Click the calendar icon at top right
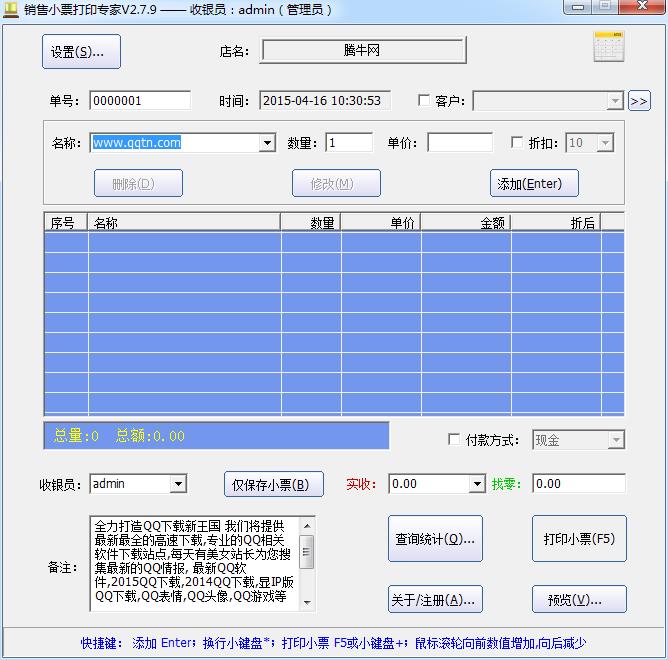This screenshot has width=668, height=660. (608, 48)
